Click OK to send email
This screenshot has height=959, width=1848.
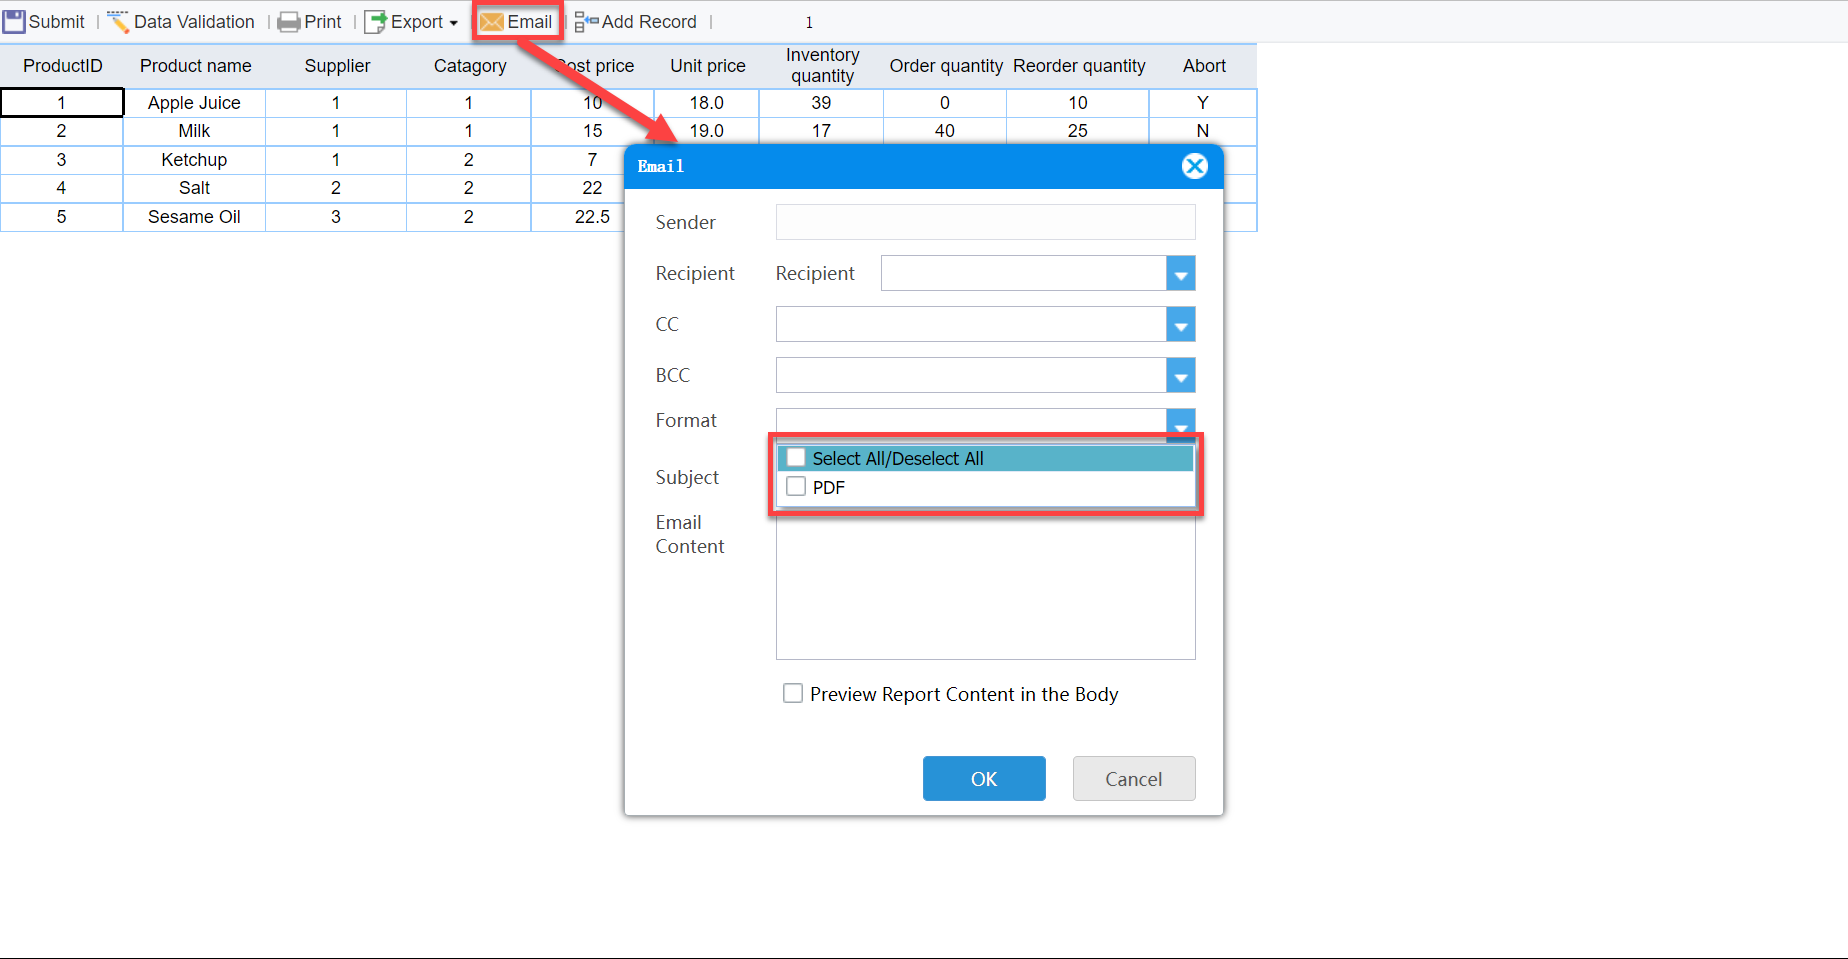click(984, 778)
